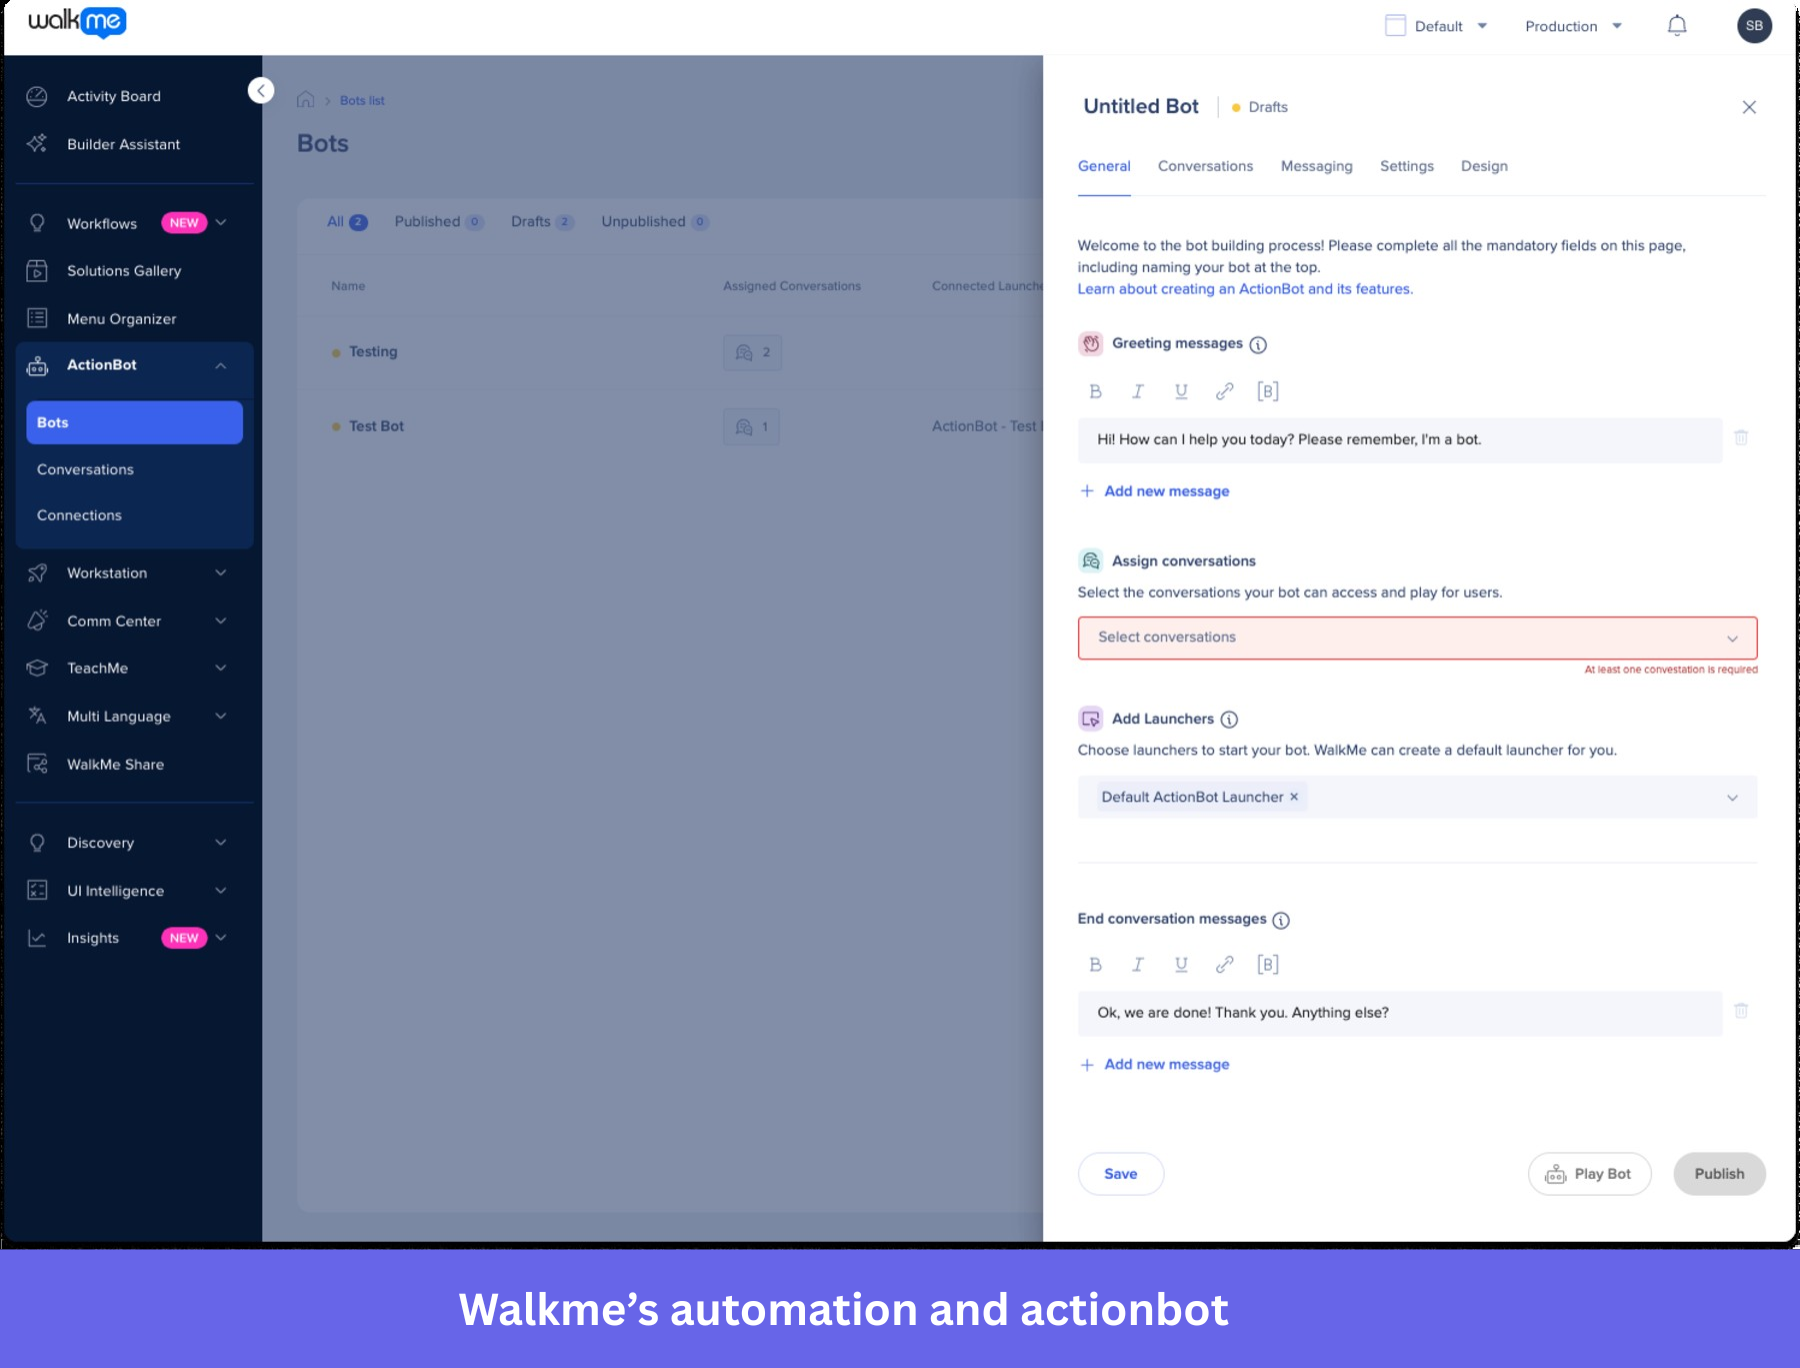Screen dimensions: 1800x1368
Task: Delete the greeting message using trash icon
Action: [x=1742, y=438]
